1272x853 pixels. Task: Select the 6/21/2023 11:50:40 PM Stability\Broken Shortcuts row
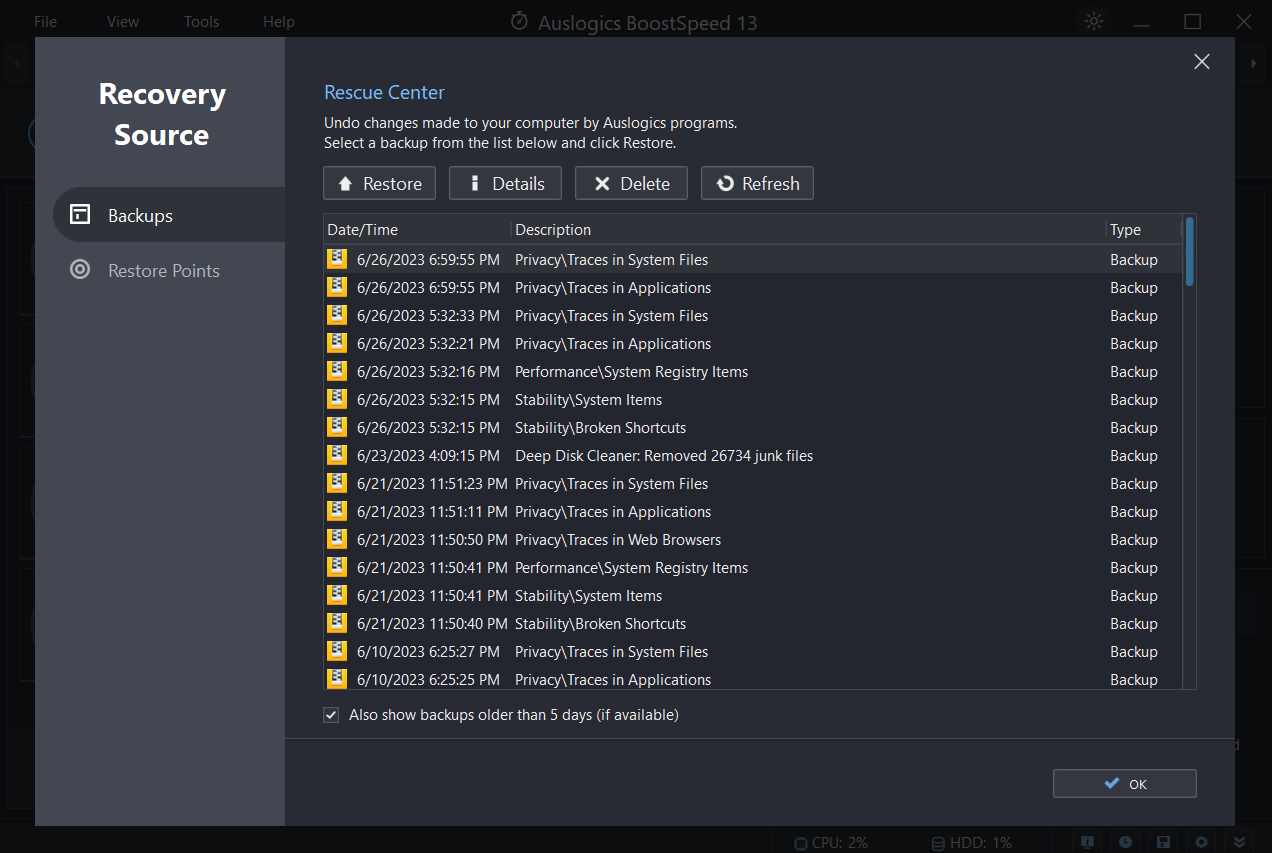point(753,623)
